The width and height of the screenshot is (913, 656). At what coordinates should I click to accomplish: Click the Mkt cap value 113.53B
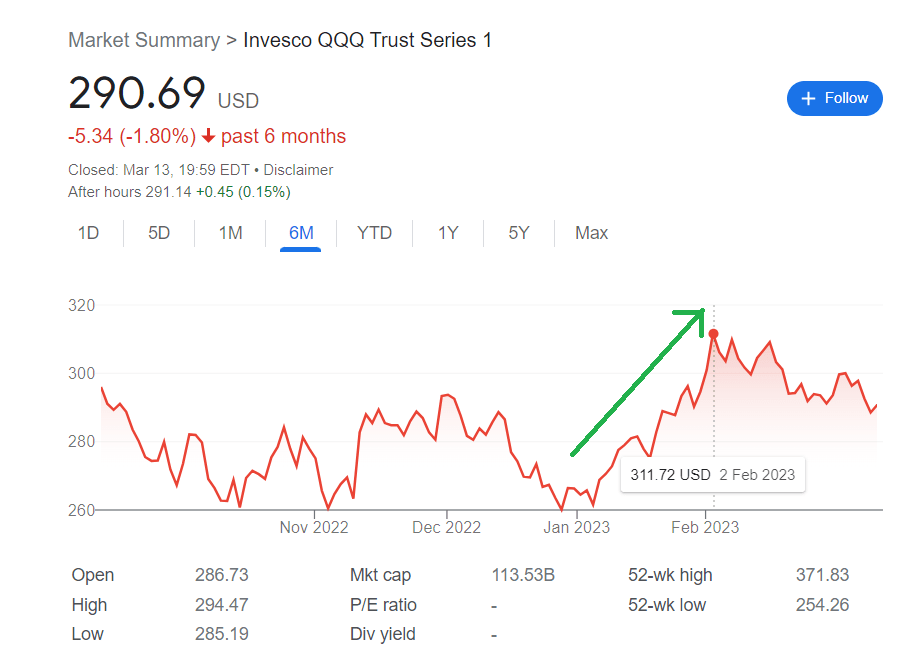click(523, 575)
